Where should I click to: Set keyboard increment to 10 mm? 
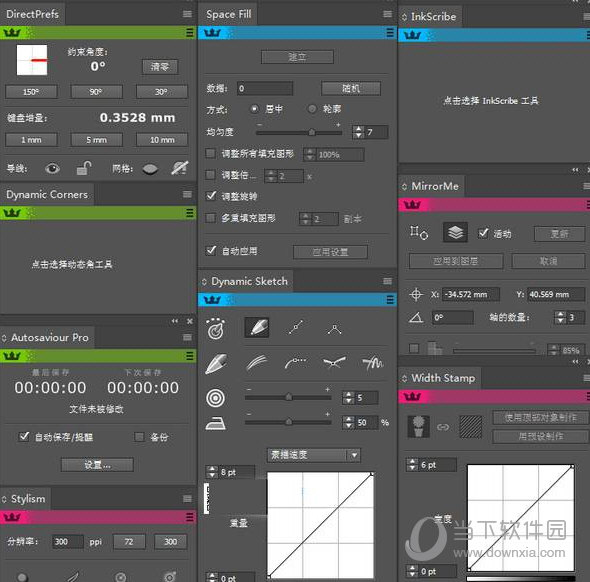[x=162, y=140]
